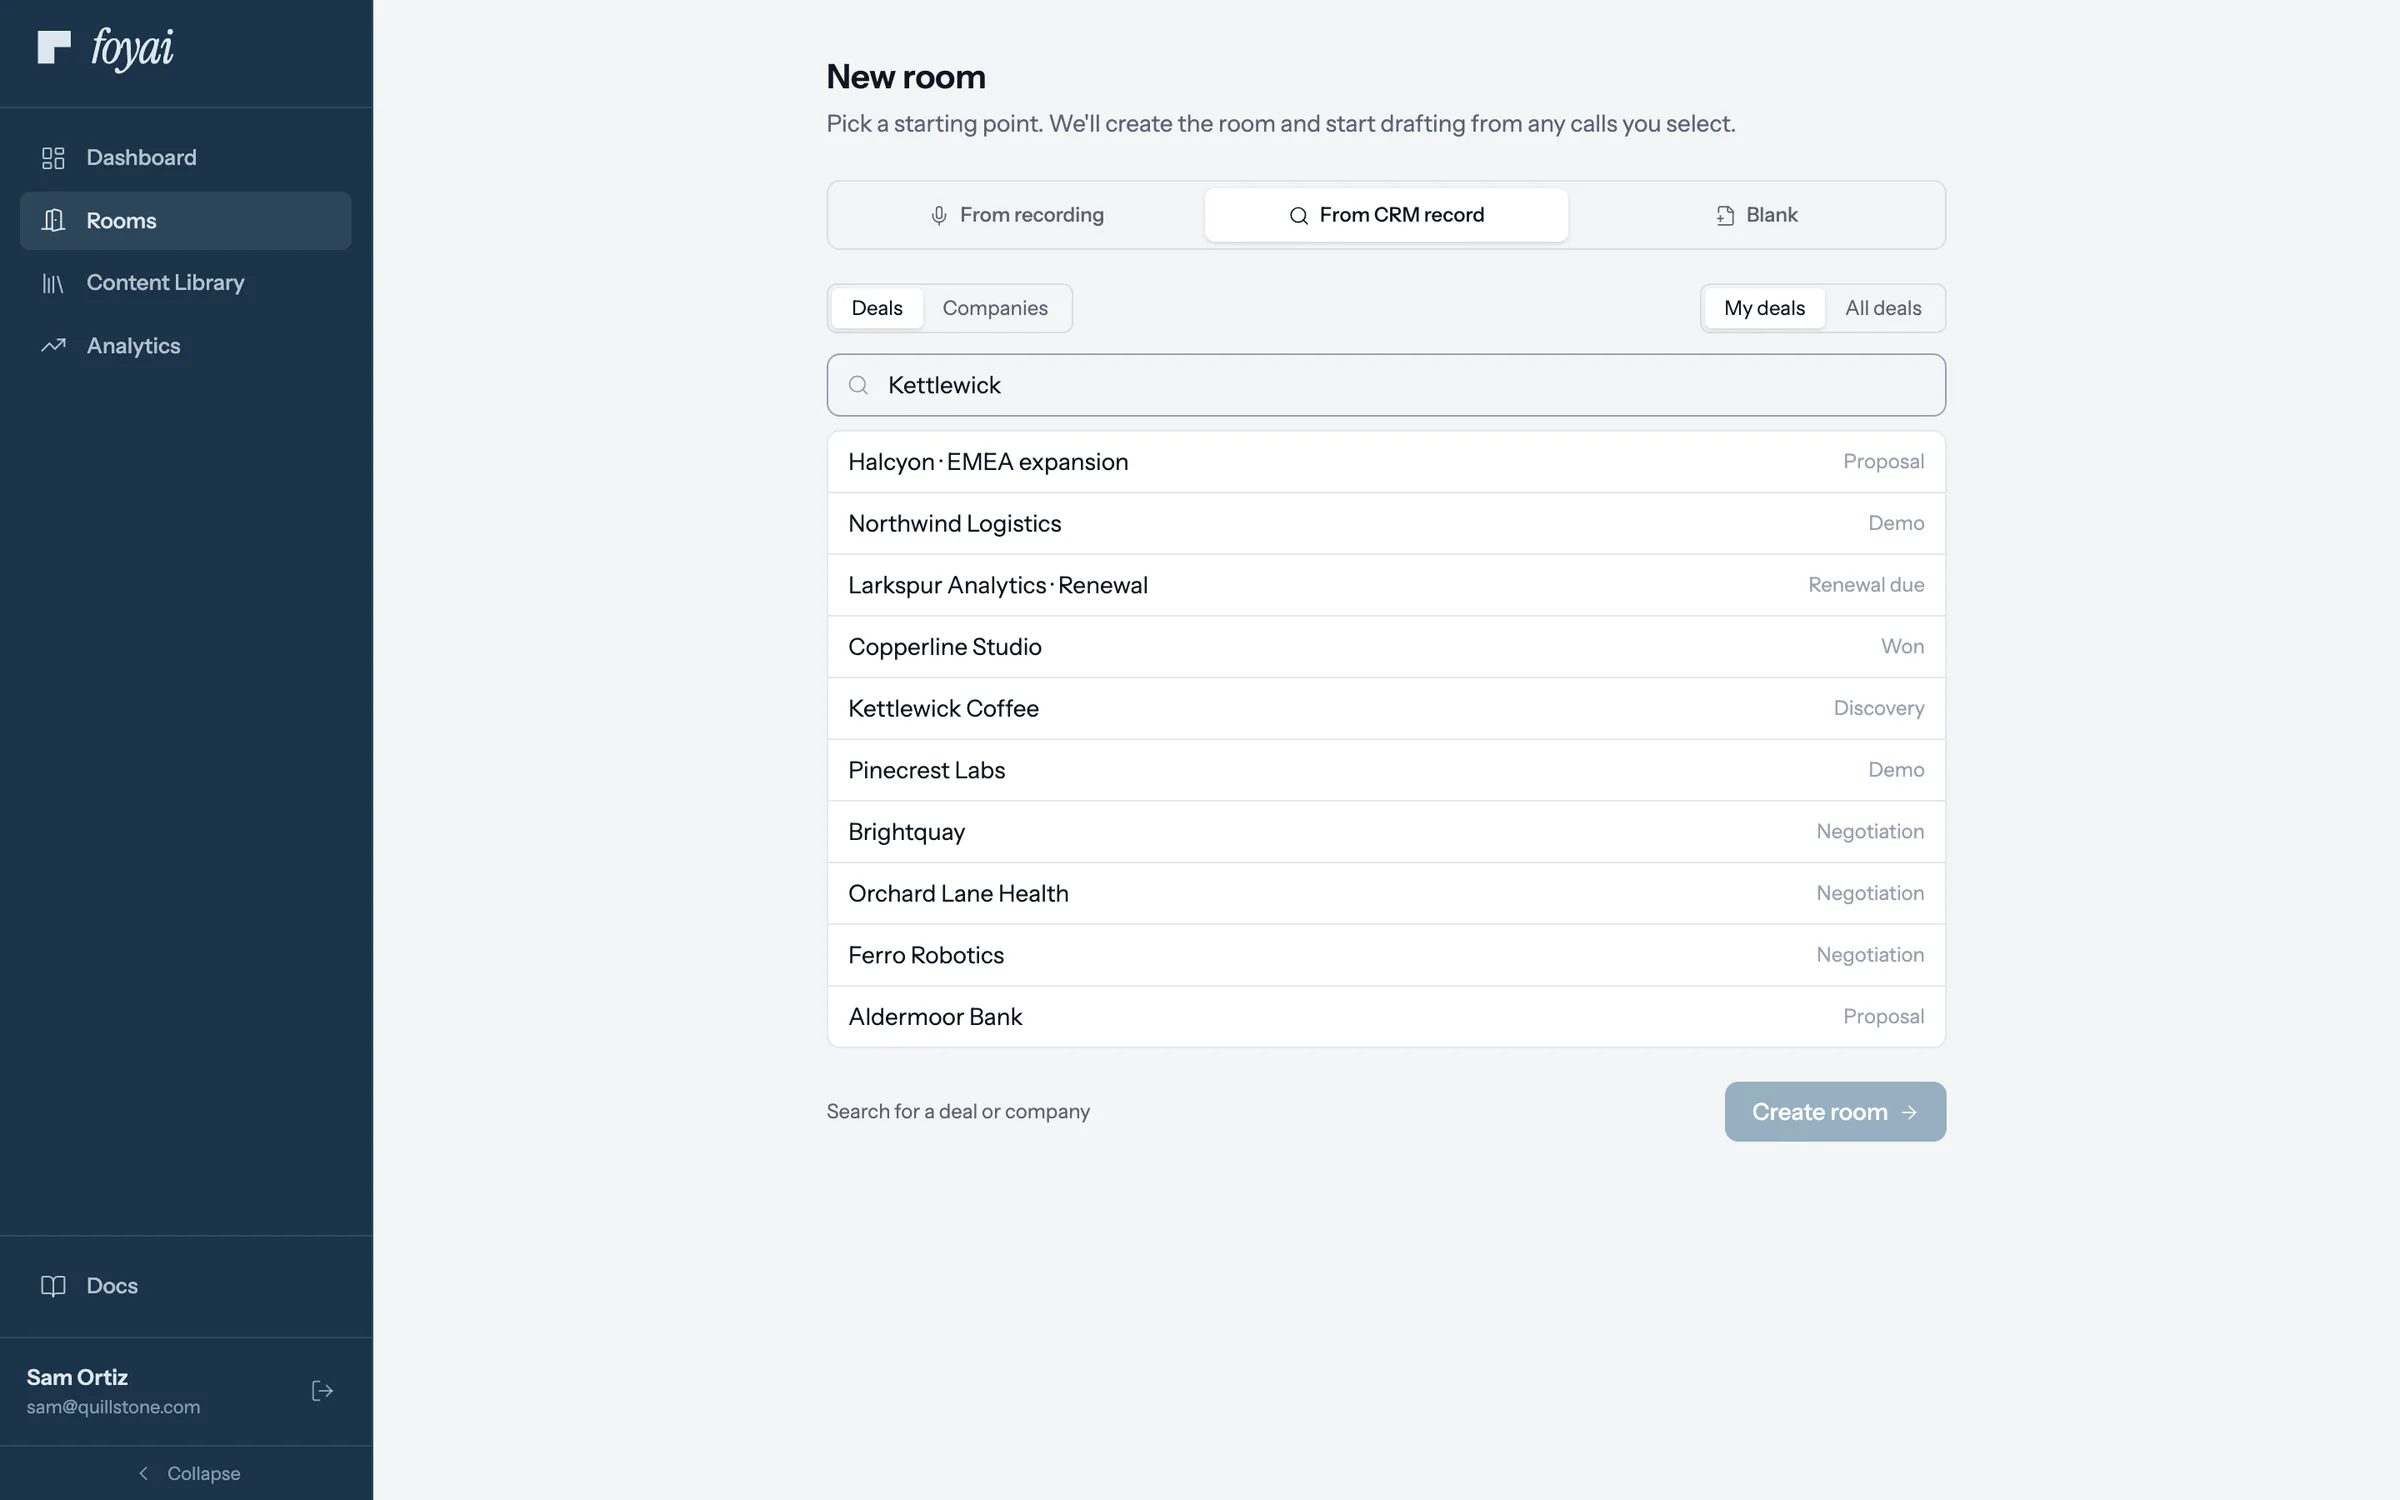Viewport: 2400px width, 1500px height.
Task: Click the arrow icon on Create room
Action: coord(1909,1112)
